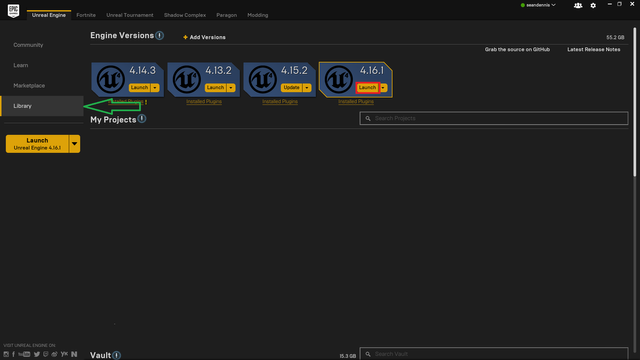This screenshot has height=360, width=640.
Task: Visit Unreal Engine on Twitch
Action: [46, 354]
